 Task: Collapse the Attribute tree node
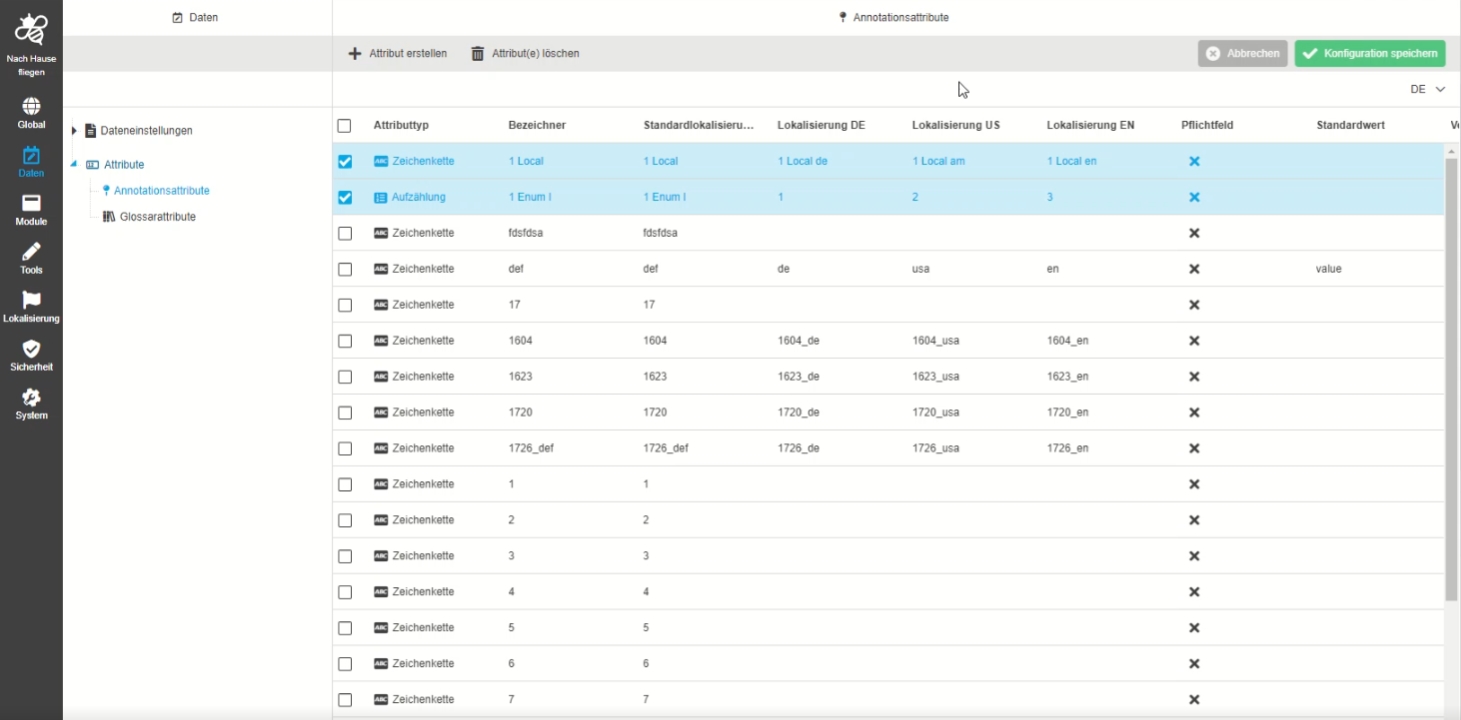[74, 164]
